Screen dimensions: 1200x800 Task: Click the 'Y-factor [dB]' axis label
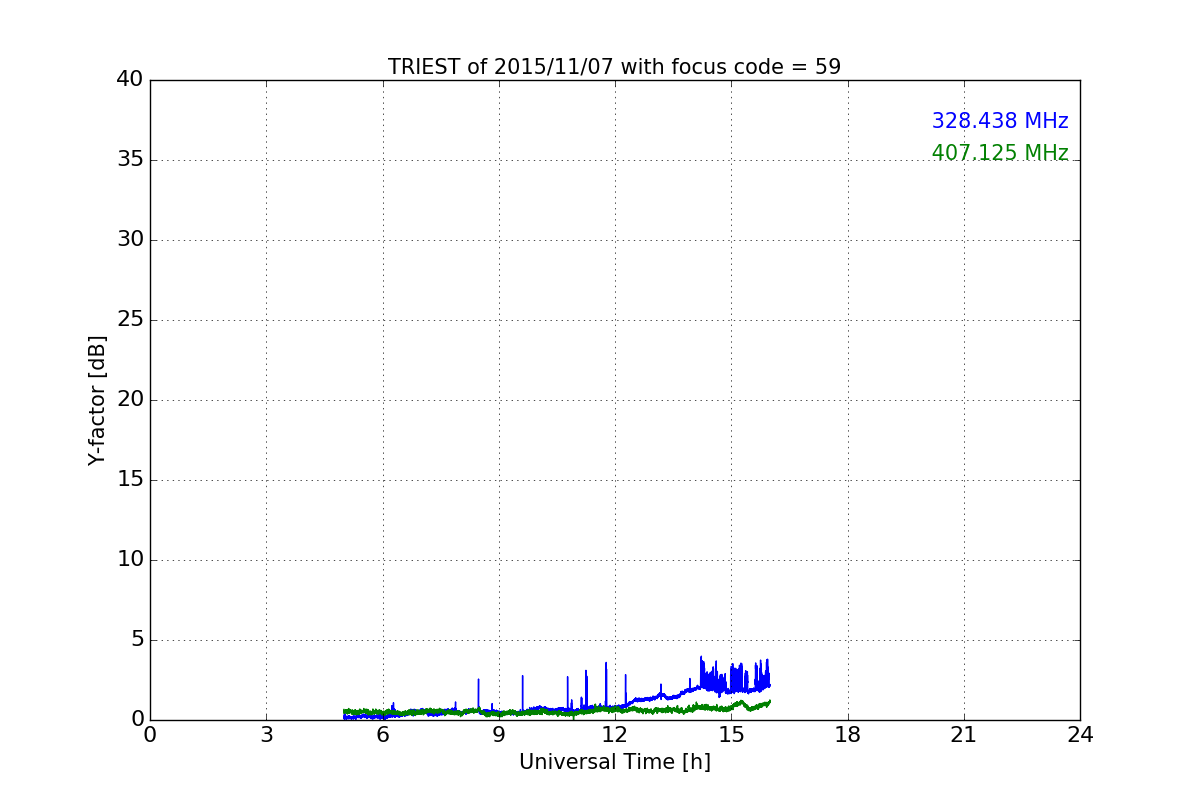[97, 400]
